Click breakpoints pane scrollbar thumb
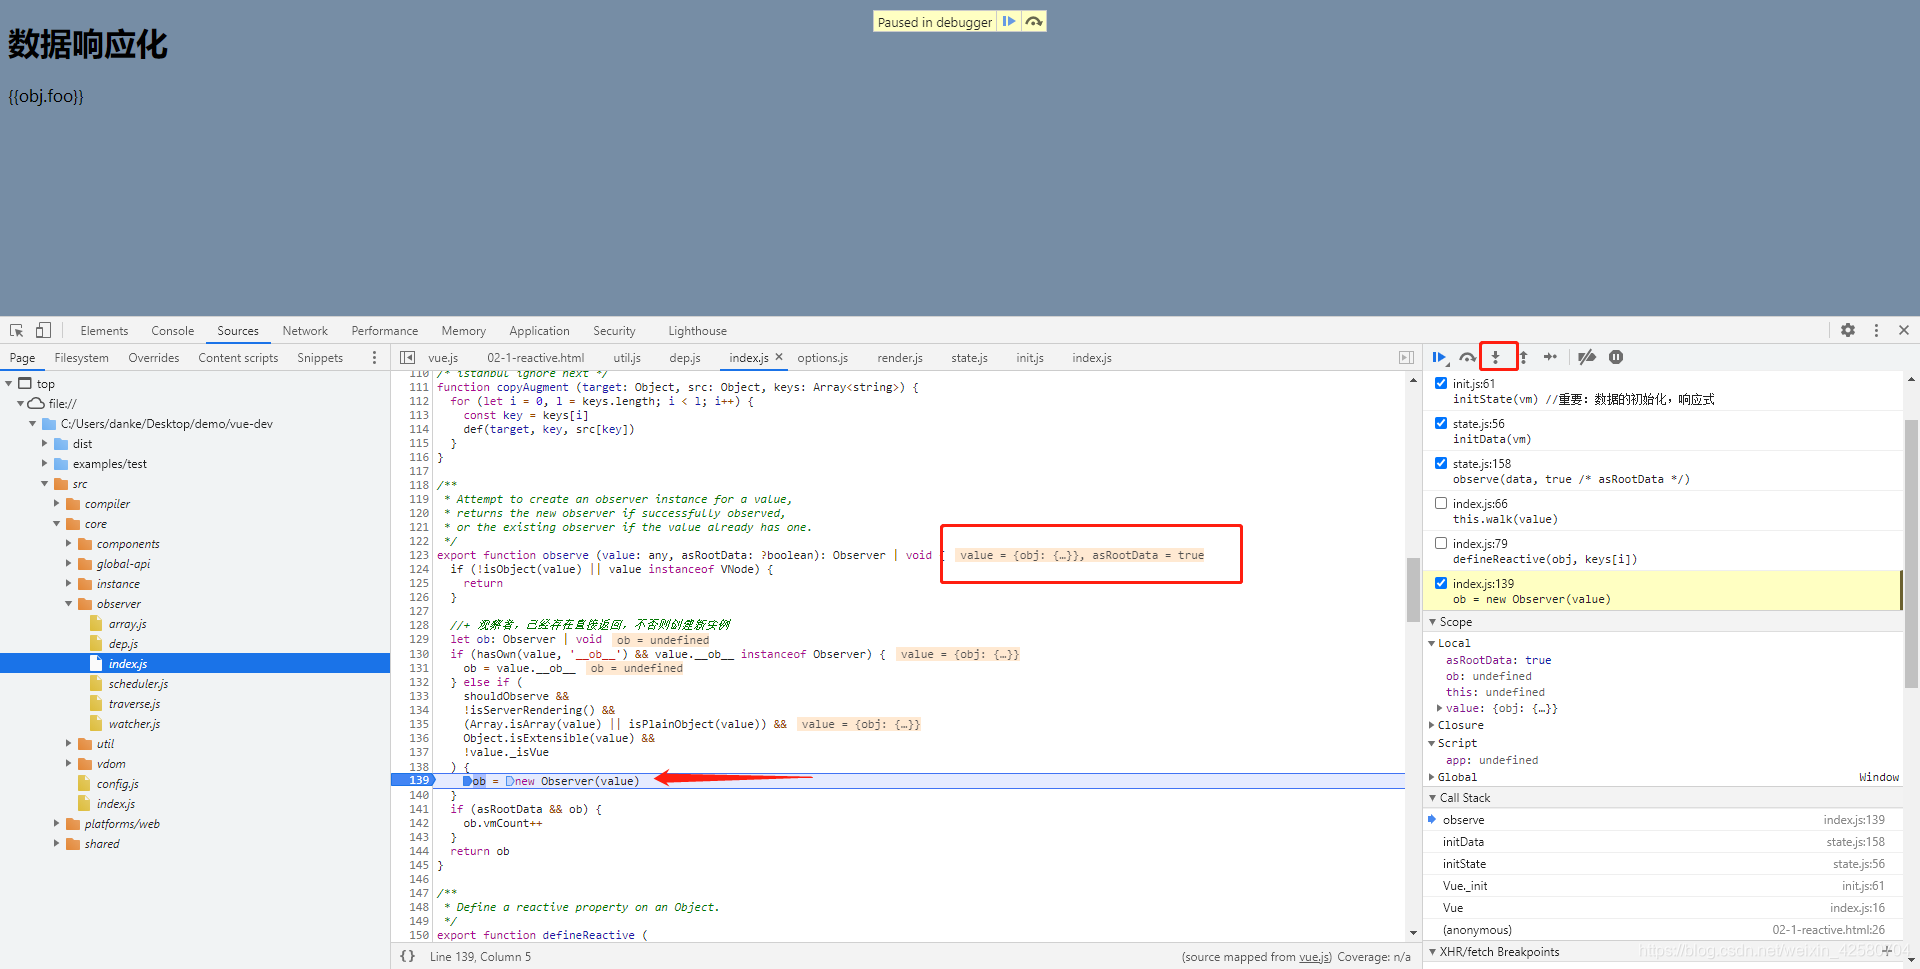This screenshot has height=969, width=1920. (1911, 552)
